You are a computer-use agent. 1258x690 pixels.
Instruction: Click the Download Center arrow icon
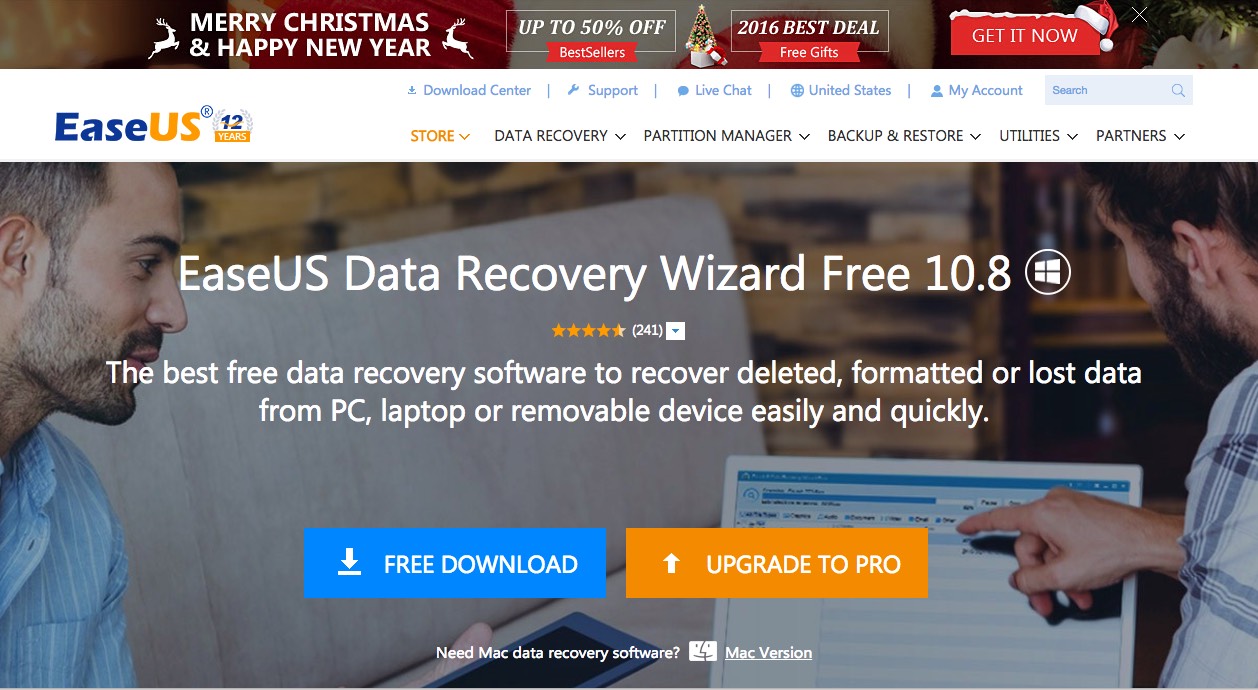click(x=412, y=90)
